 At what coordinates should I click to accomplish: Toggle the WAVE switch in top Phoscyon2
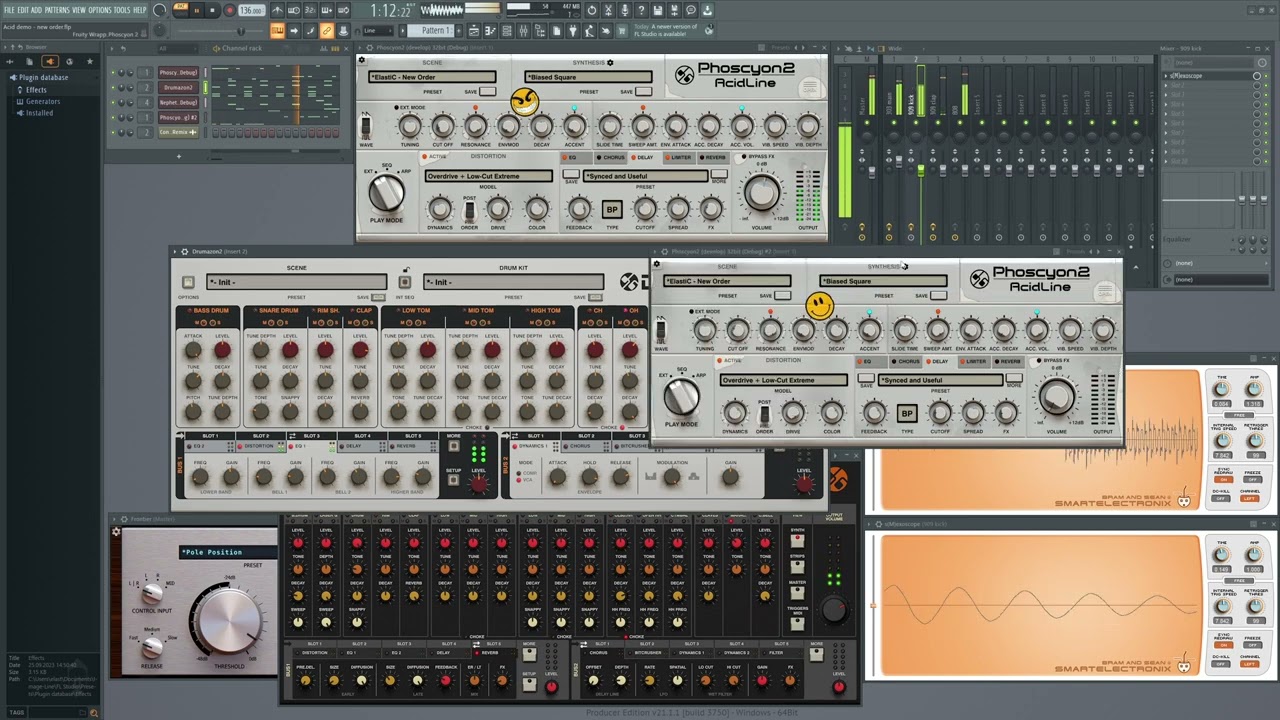[x=366, y=127]
